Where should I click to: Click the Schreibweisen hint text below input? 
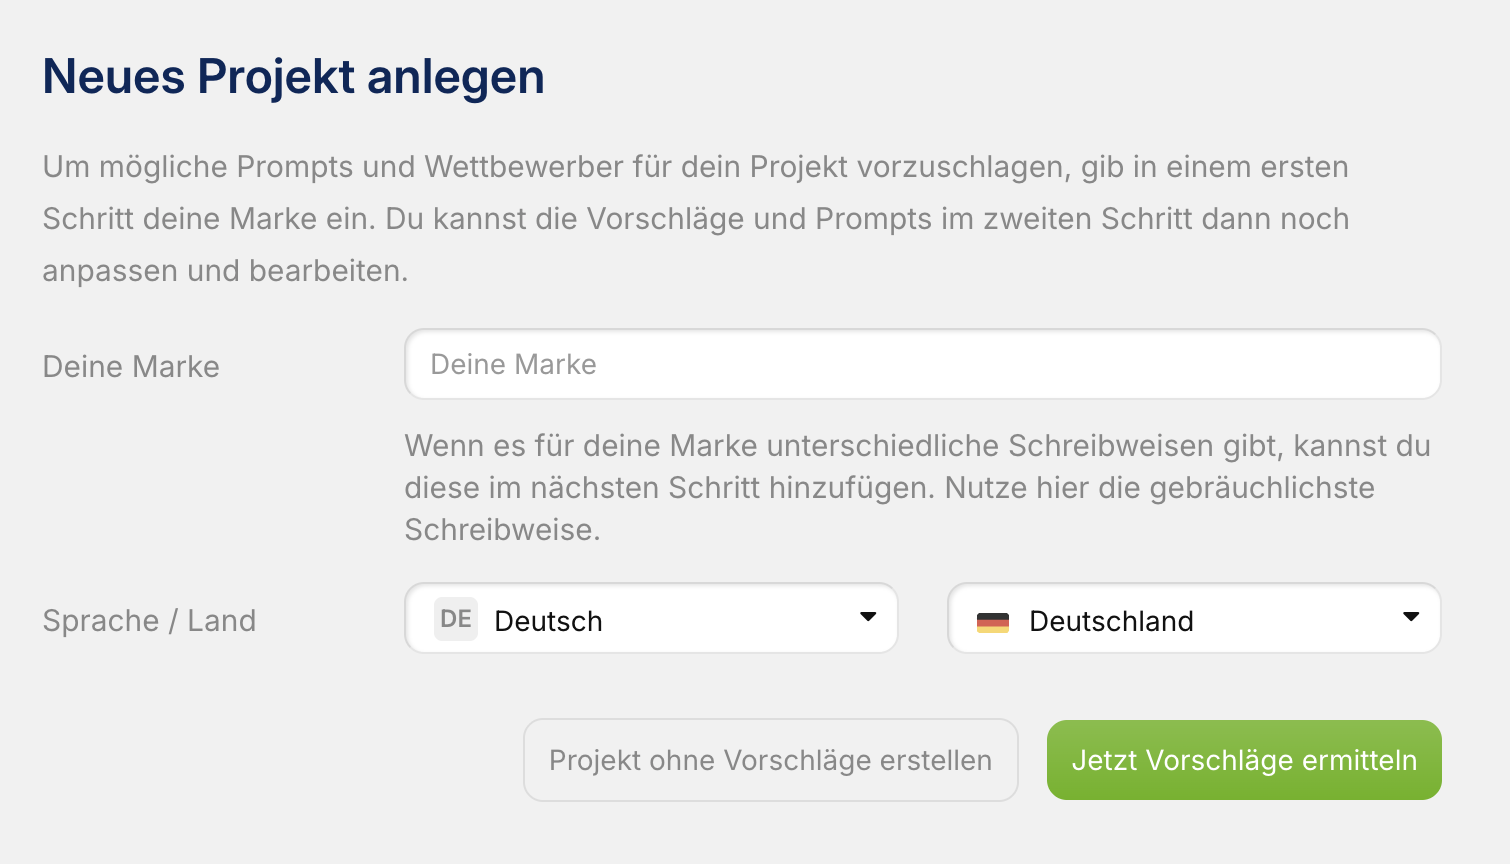(917, 446)
